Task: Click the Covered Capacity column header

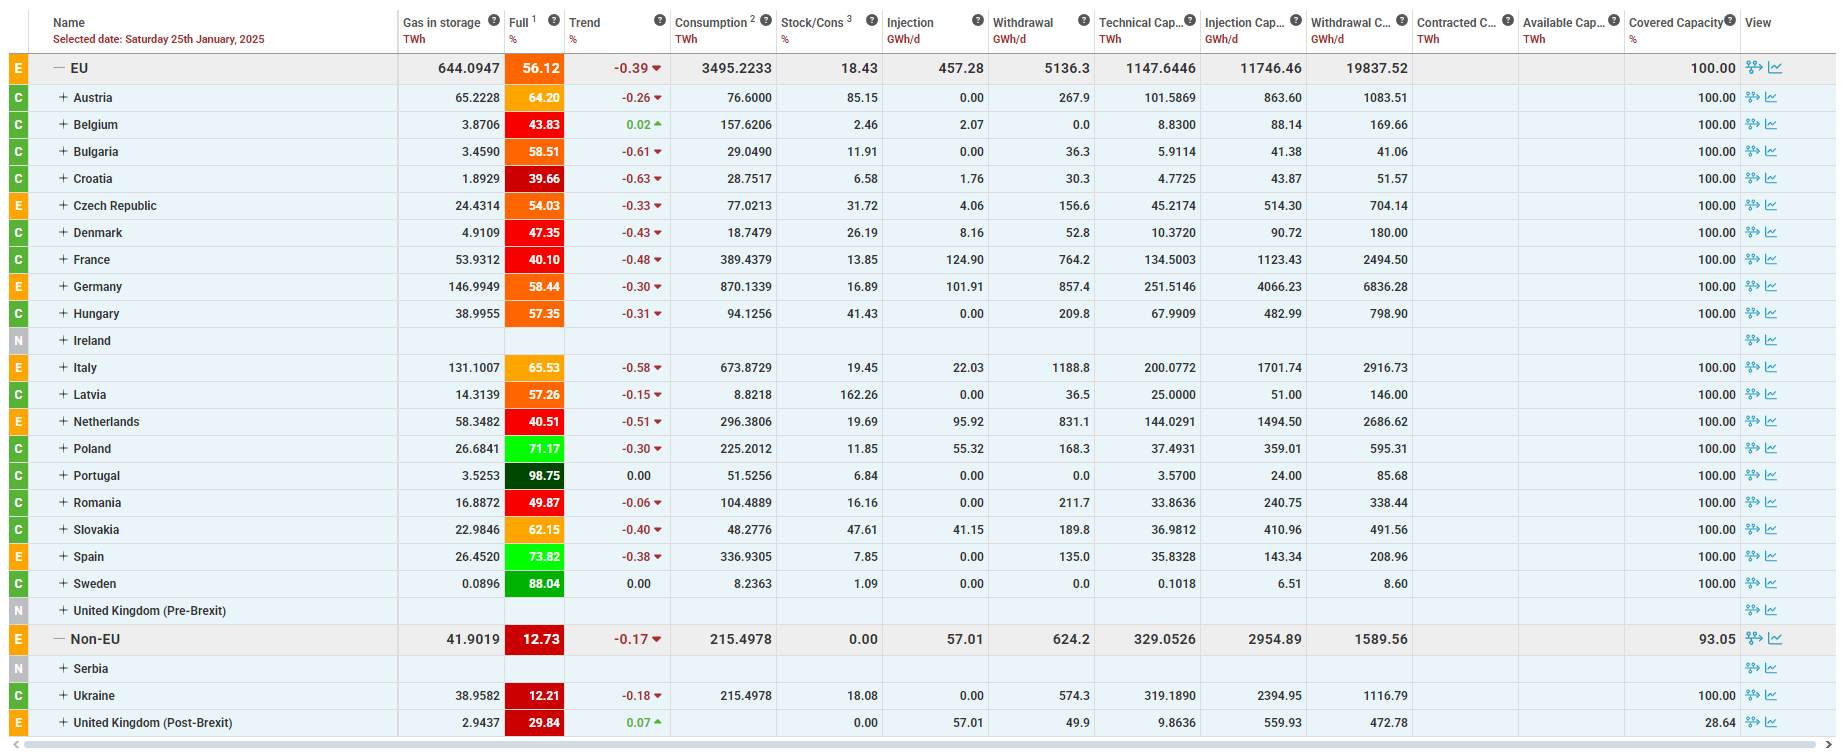Action: pos(1676,23)
